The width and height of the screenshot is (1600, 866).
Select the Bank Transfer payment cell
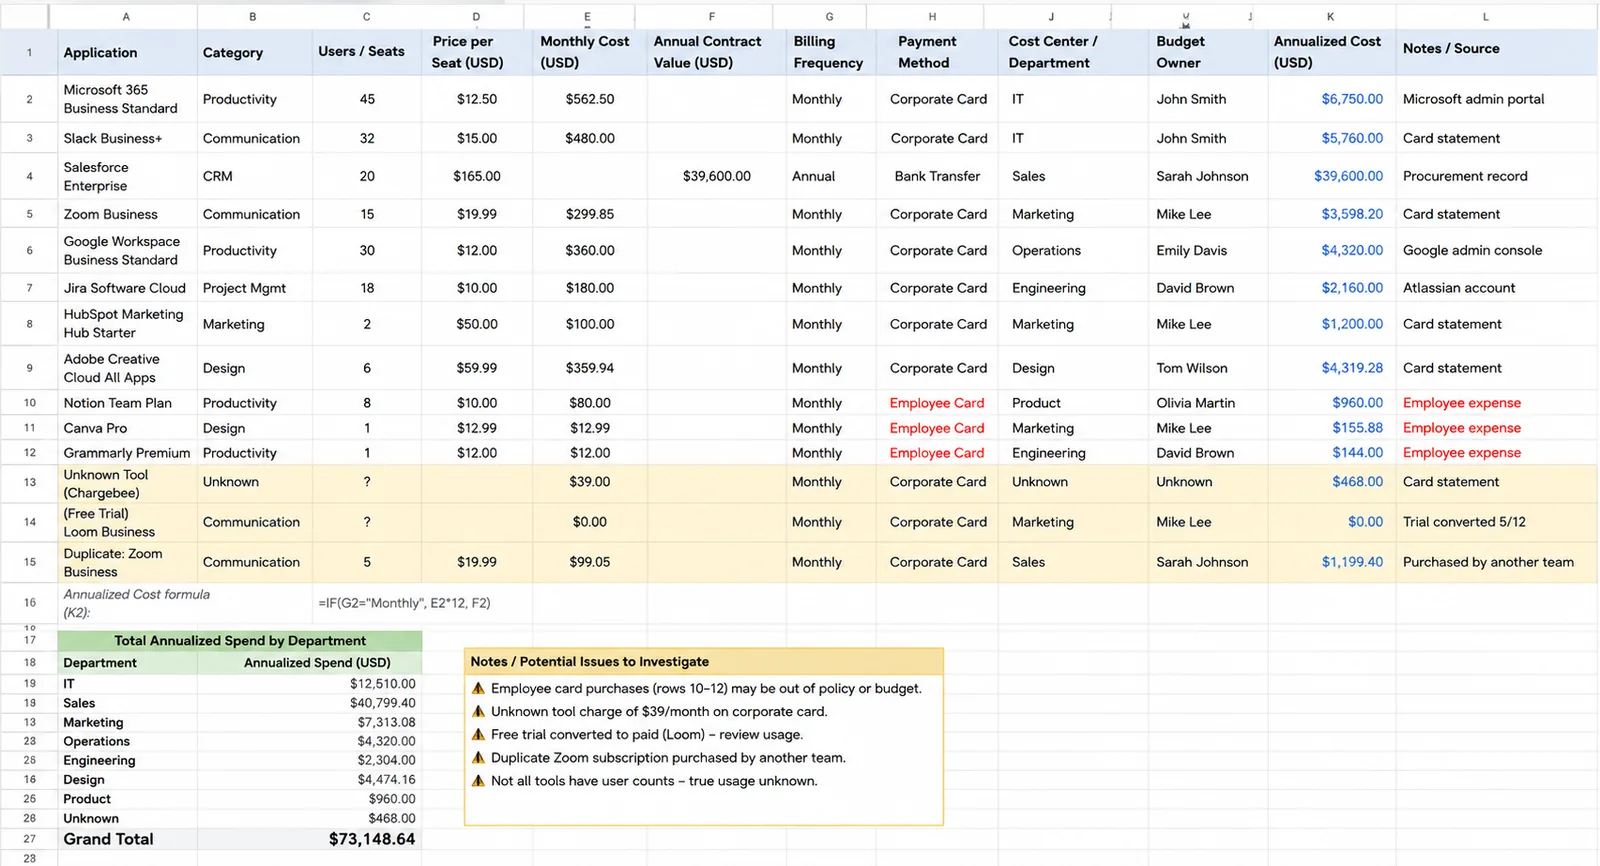click(937, 176)
